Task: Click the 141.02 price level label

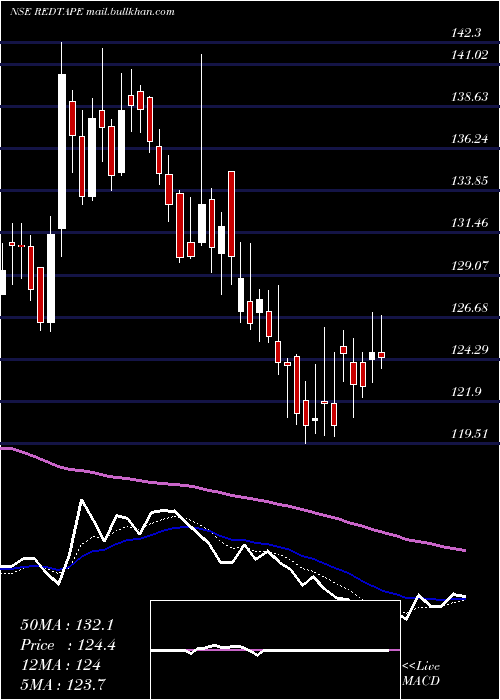Action: click(x=471, y=54)
